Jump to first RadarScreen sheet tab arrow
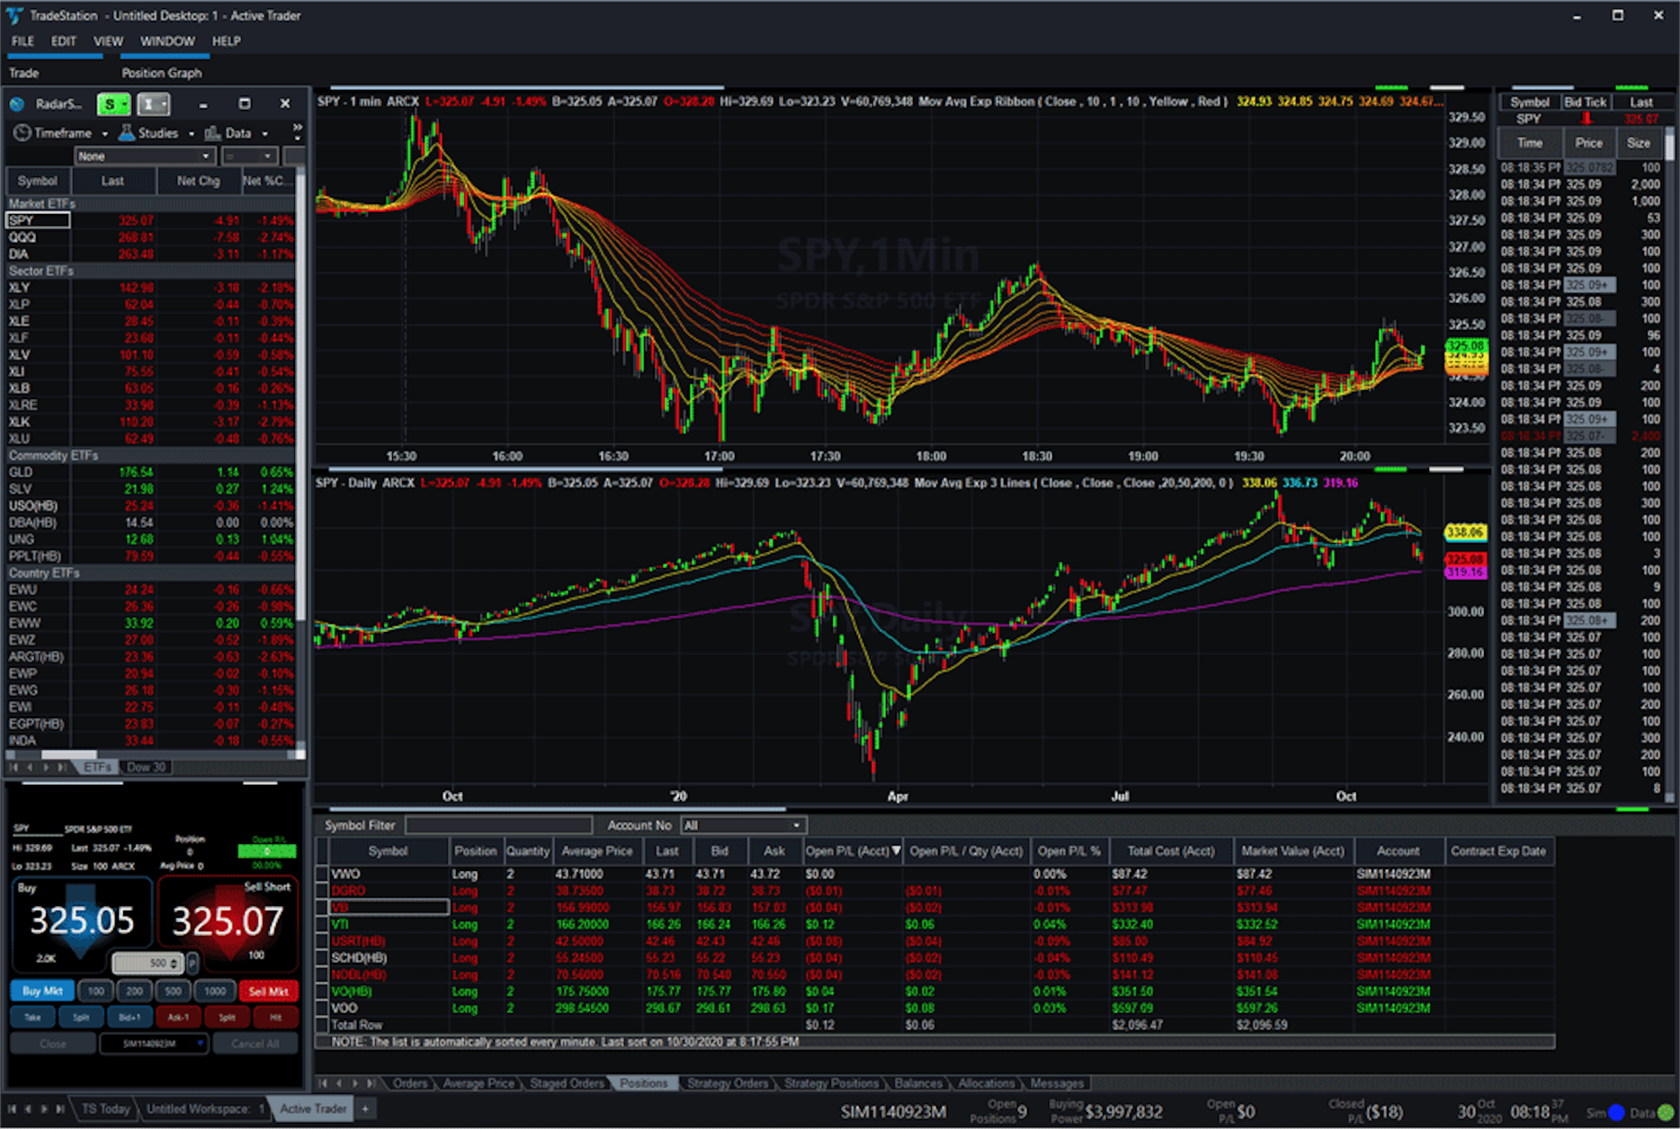This screenshot has height=1129, width=1680. coord(14,767)
